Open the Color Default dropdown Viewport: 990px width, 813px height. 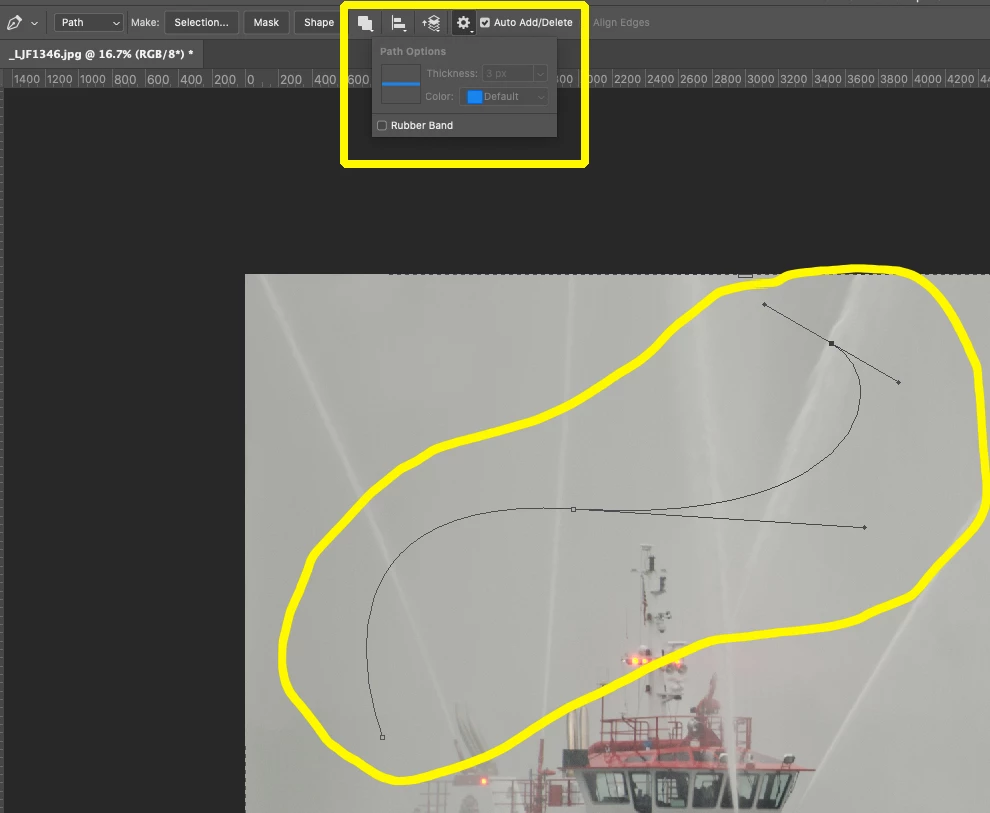(x=504, y=97)
